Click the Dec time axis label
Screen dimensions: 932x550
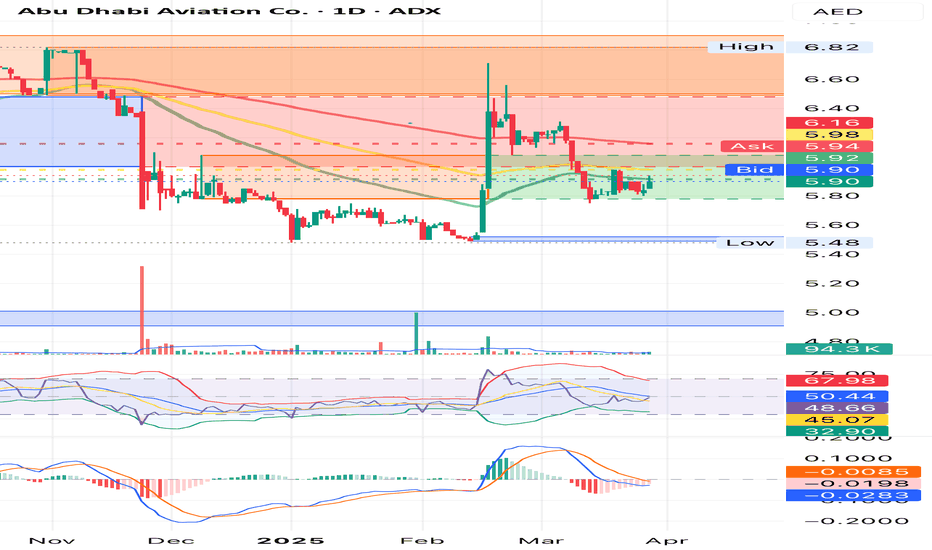tap(171, 540)
